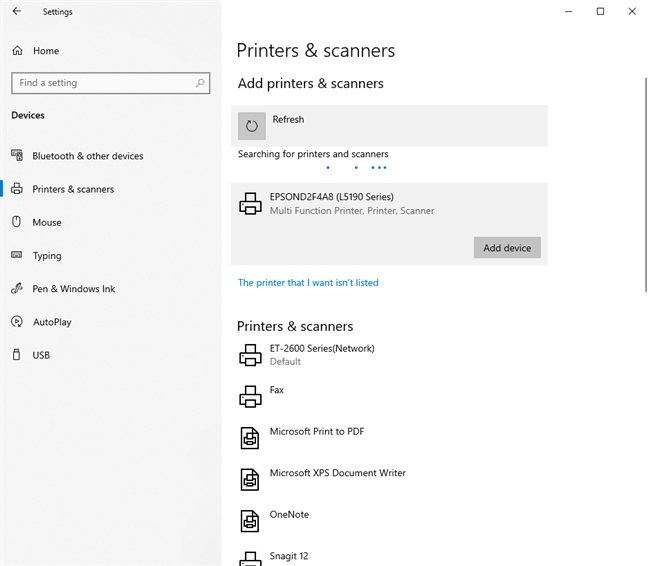Select the Bluetooth & other devices icon

[17, 156]
